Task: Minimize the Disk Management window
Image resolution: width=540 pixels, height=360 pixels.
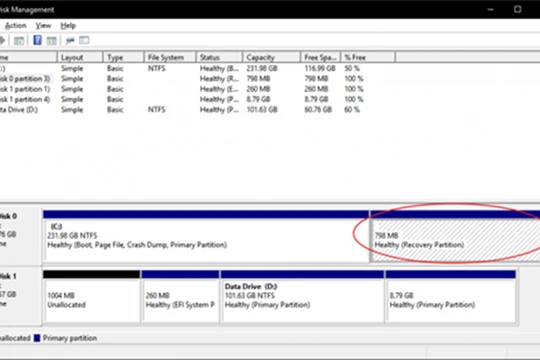Action: pos(491,9)
